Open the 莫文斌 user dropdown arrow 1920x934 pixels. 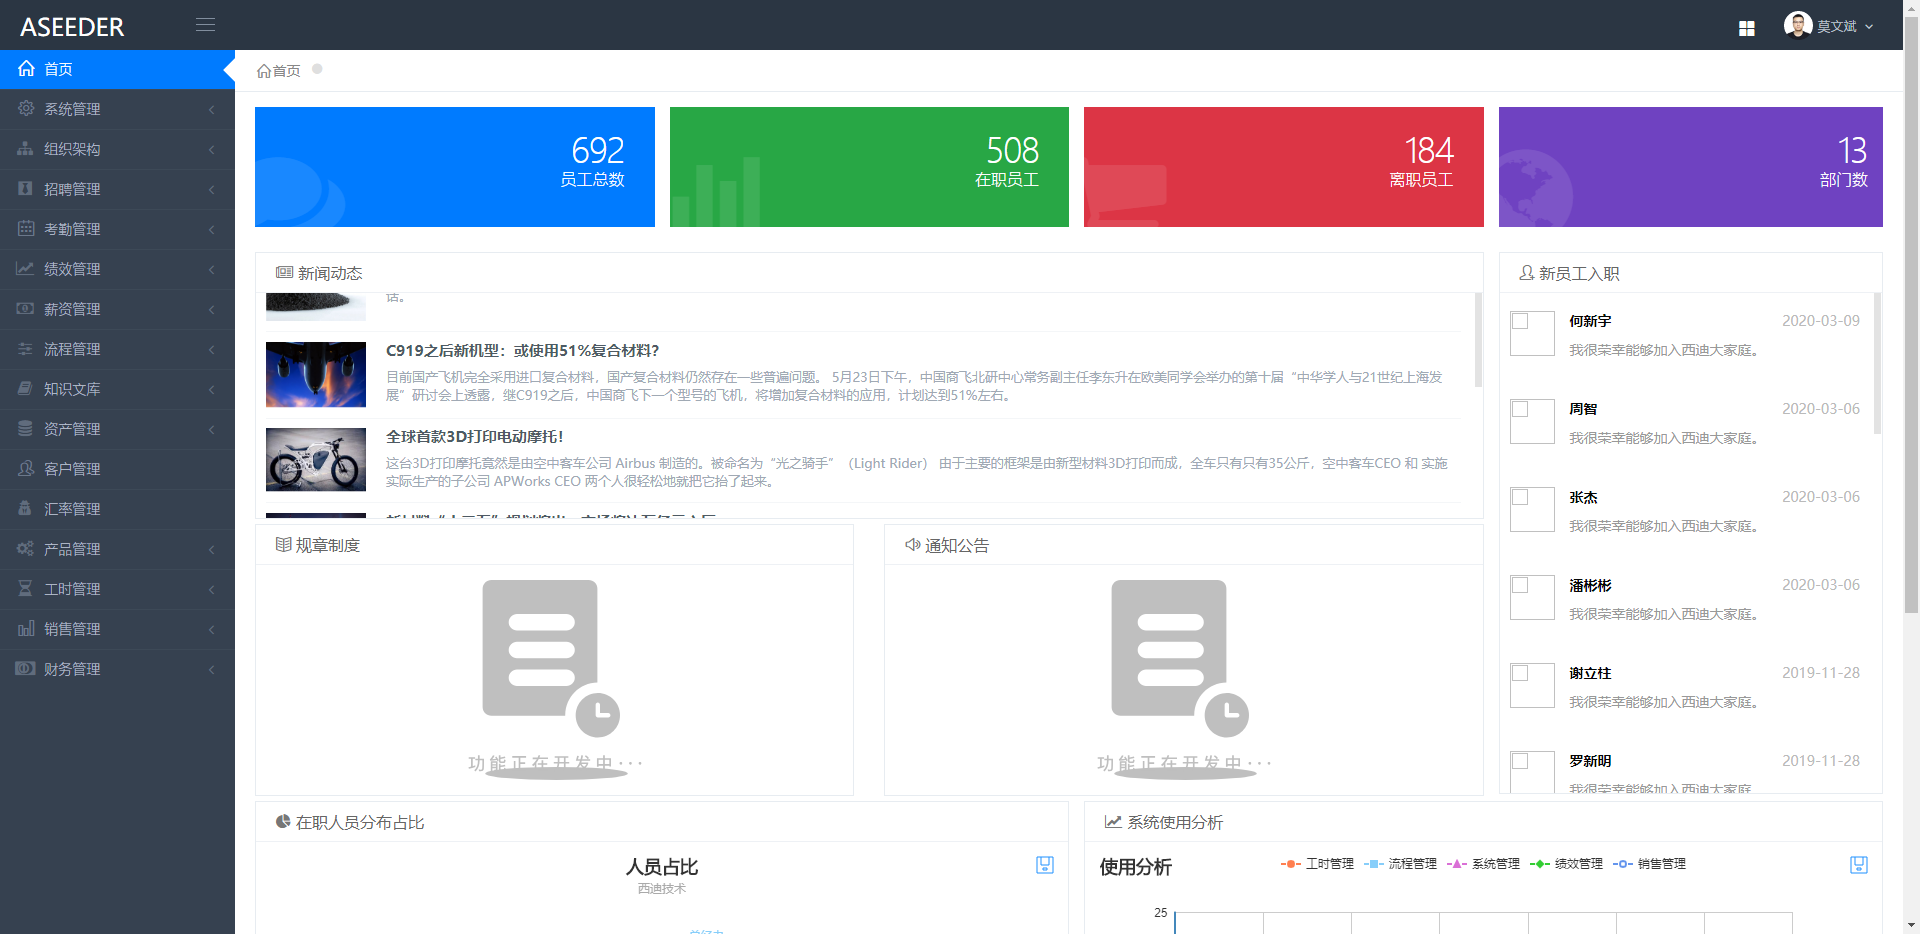1869,27
